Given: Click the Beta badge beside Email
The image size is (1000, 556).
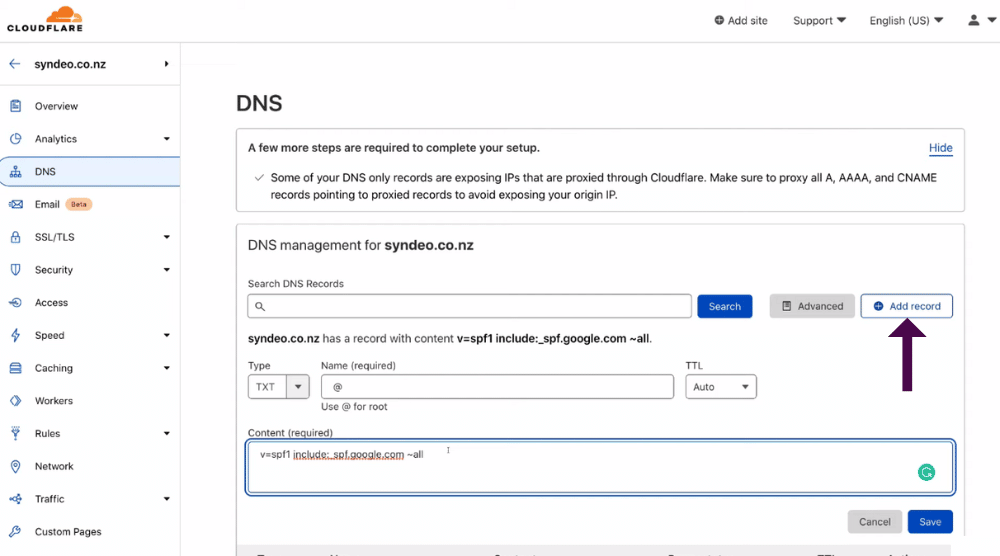Looking at the screenshot, I should pos(78,204).
